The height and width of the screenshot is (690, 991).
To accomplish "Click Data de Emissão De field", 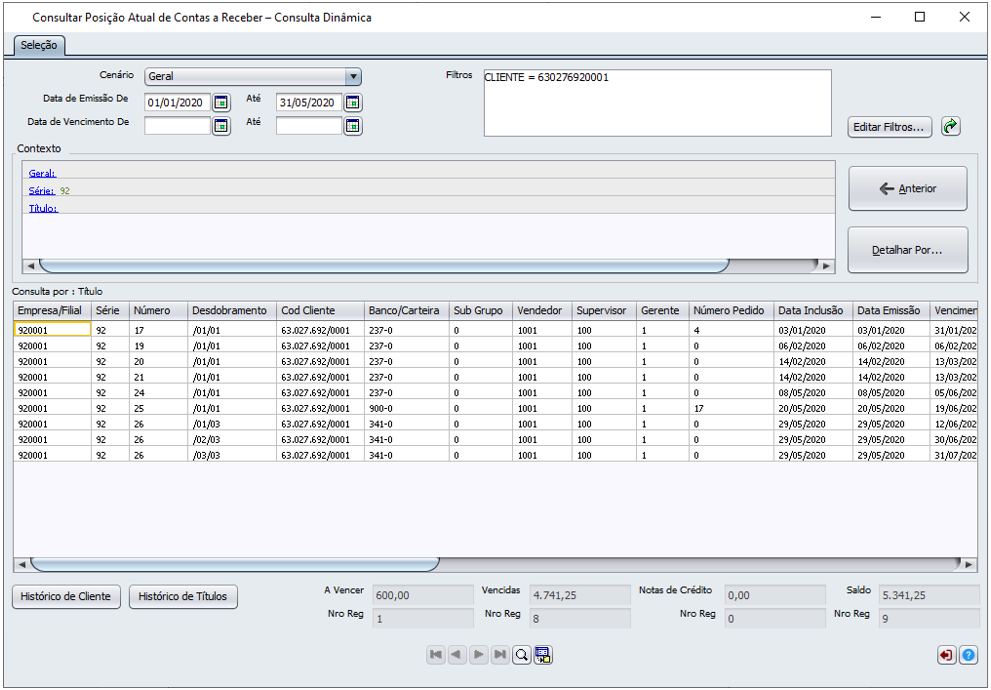I will [x=177, y=102].
